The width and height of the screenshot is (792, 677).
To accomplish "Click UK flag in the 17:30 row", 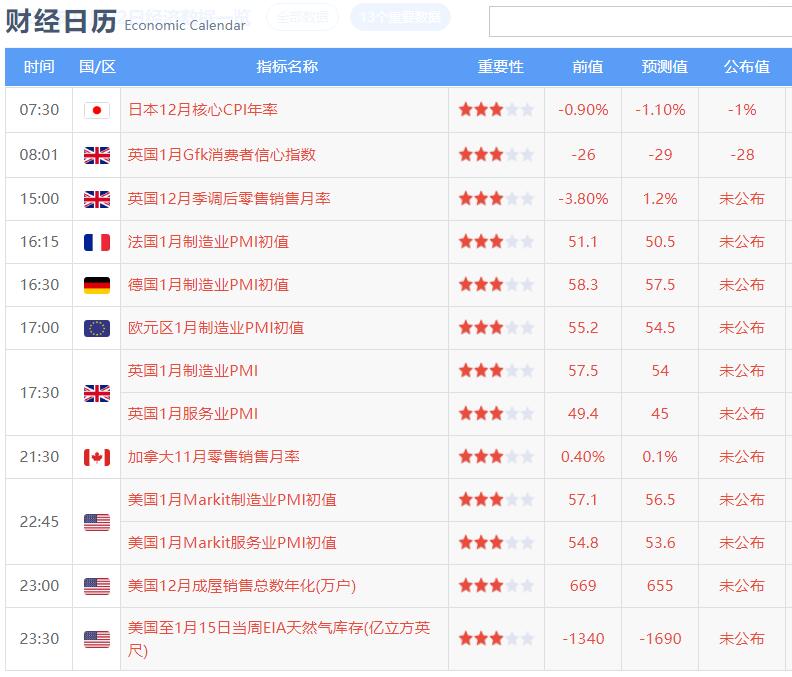I will click(97, 393).
